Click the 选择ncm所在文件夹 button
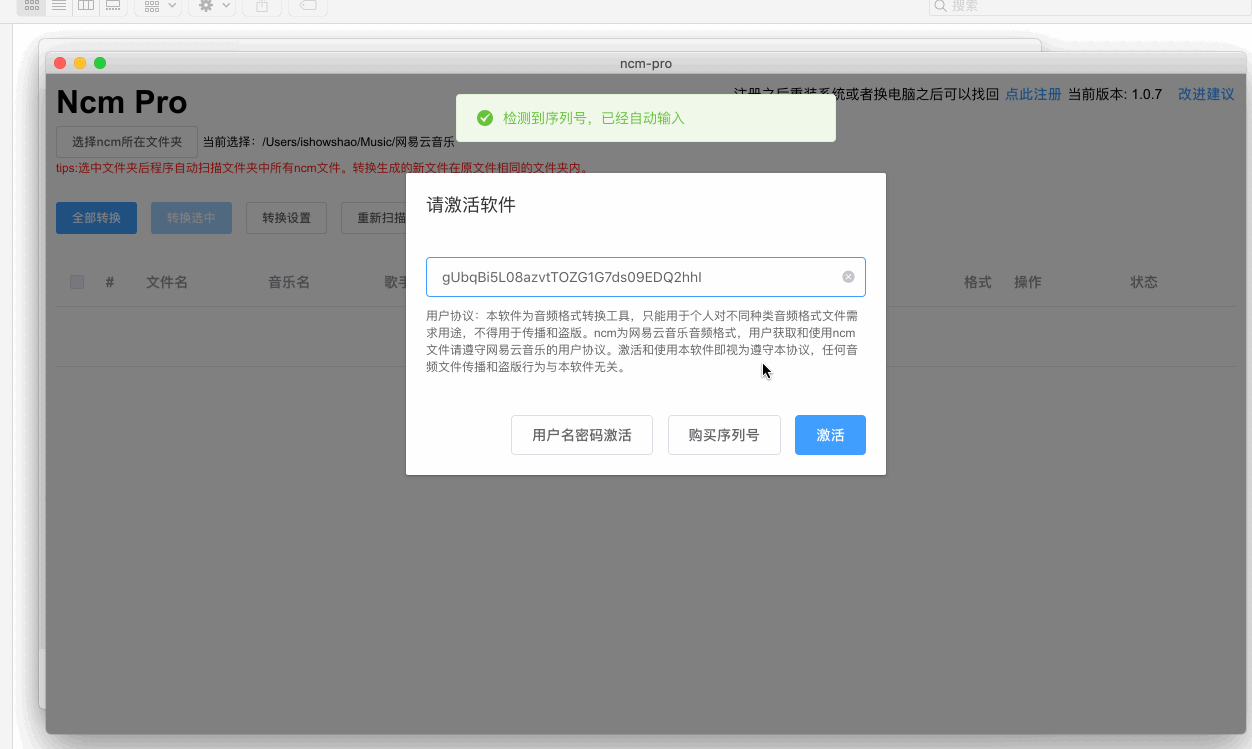This screenshot has height=749, width=1252. [x=127, y=142]
